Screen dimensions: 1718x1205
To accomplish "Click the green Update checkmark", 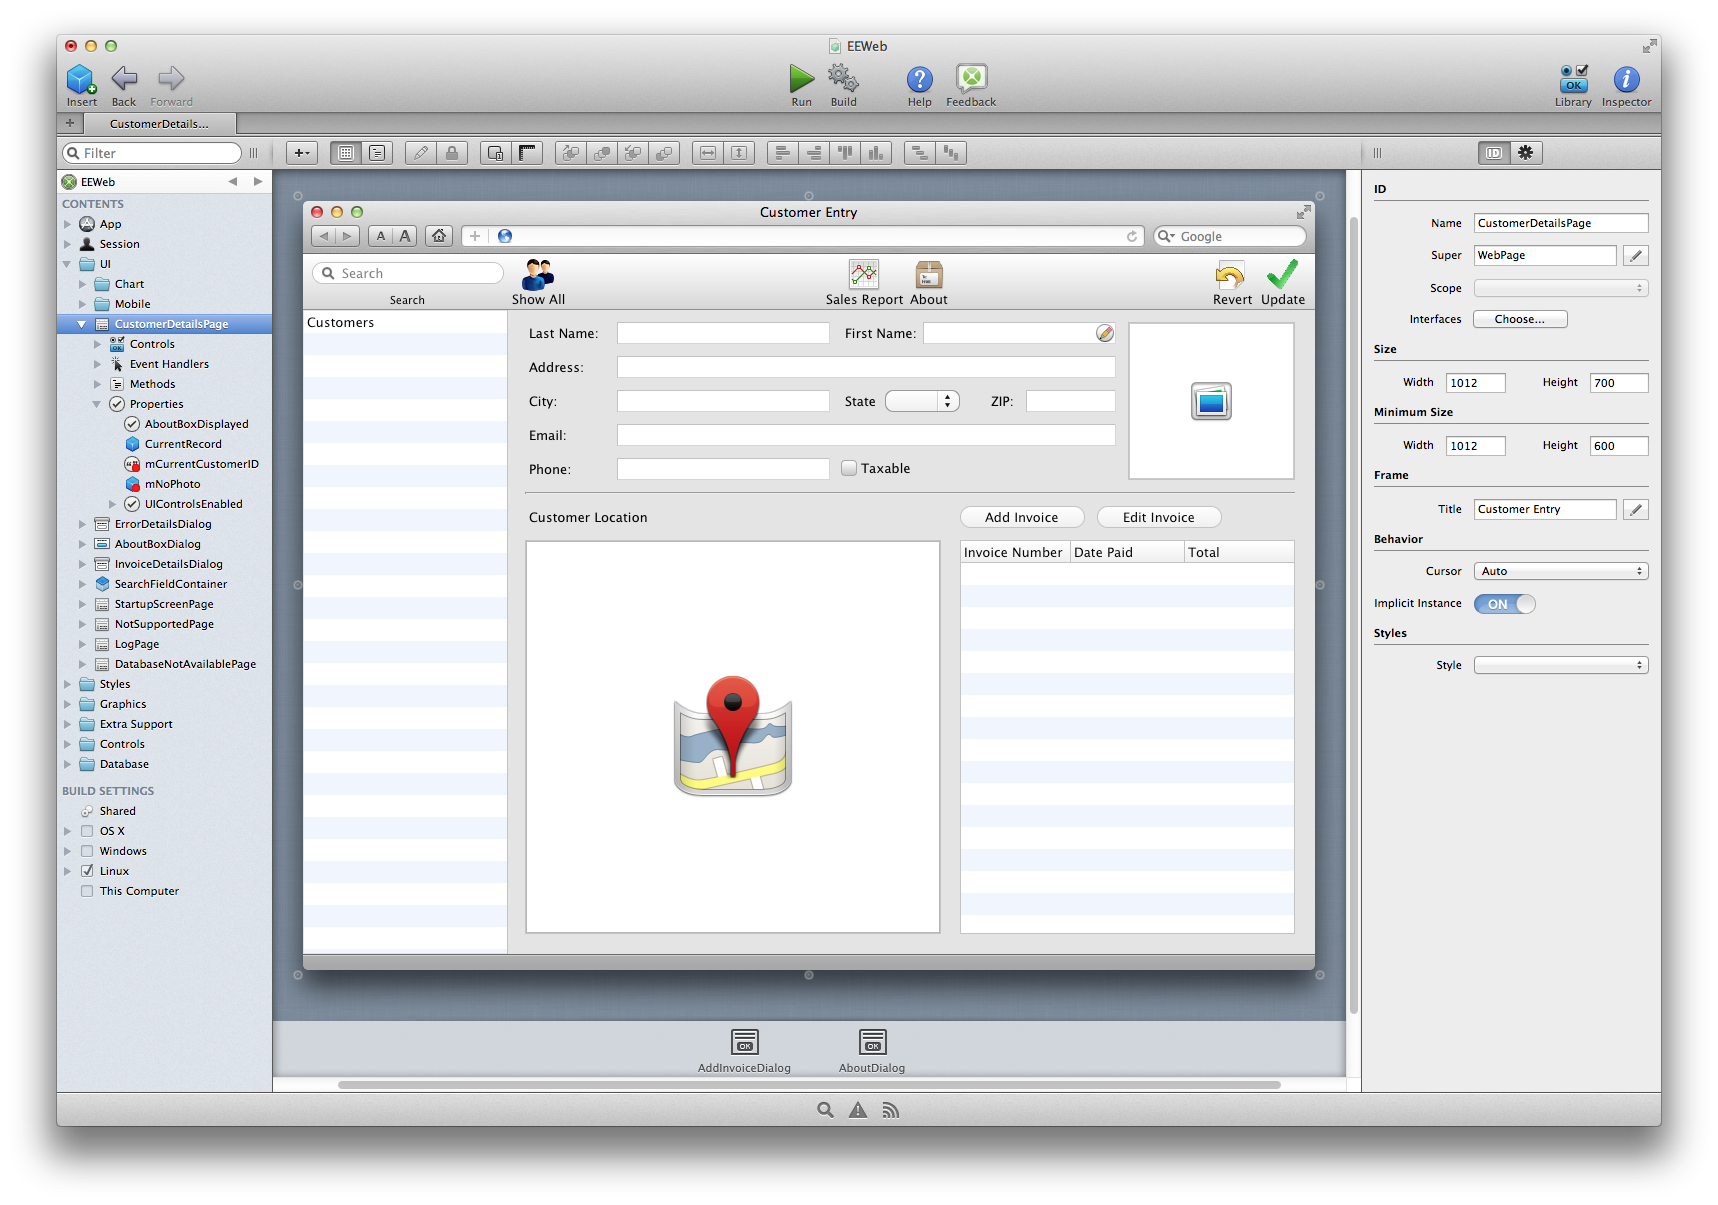I will click(1282, 274).
